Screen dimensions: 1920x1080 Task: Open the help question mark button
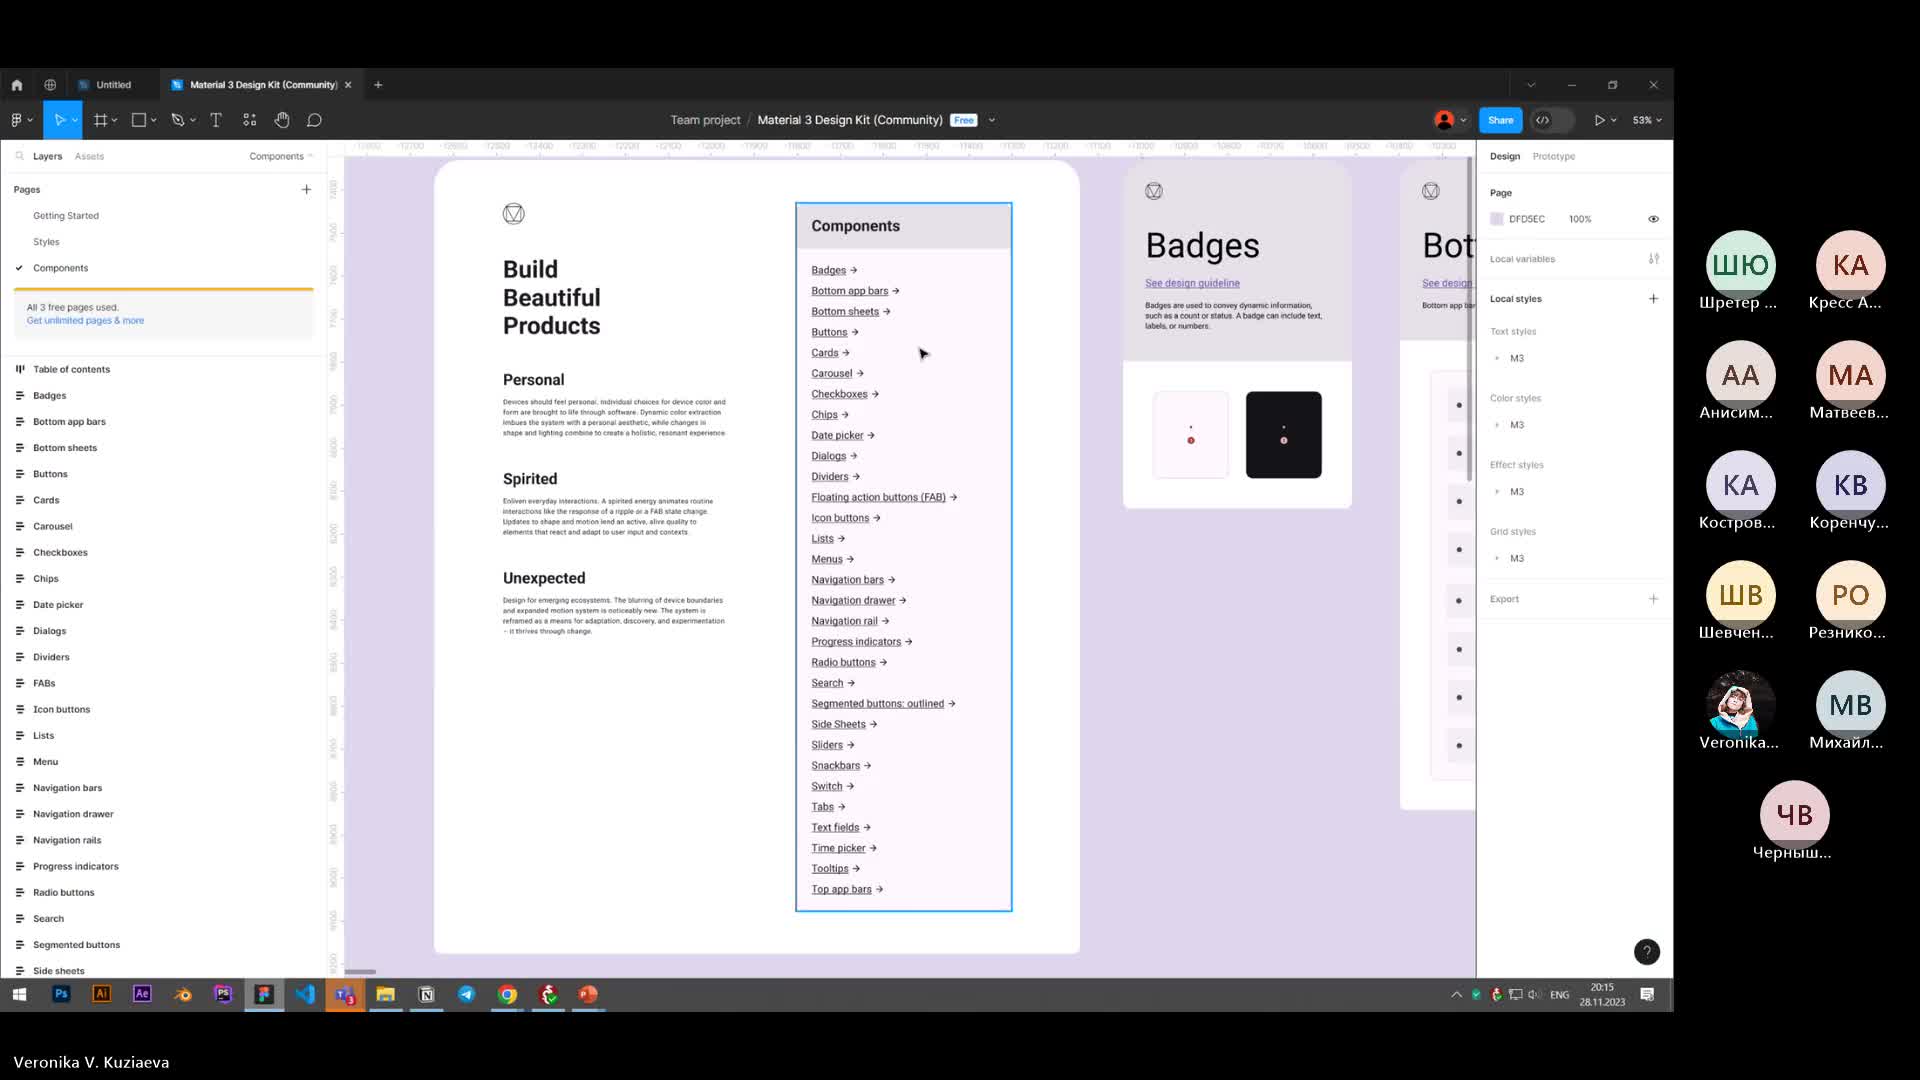(x=1646, y=952)
